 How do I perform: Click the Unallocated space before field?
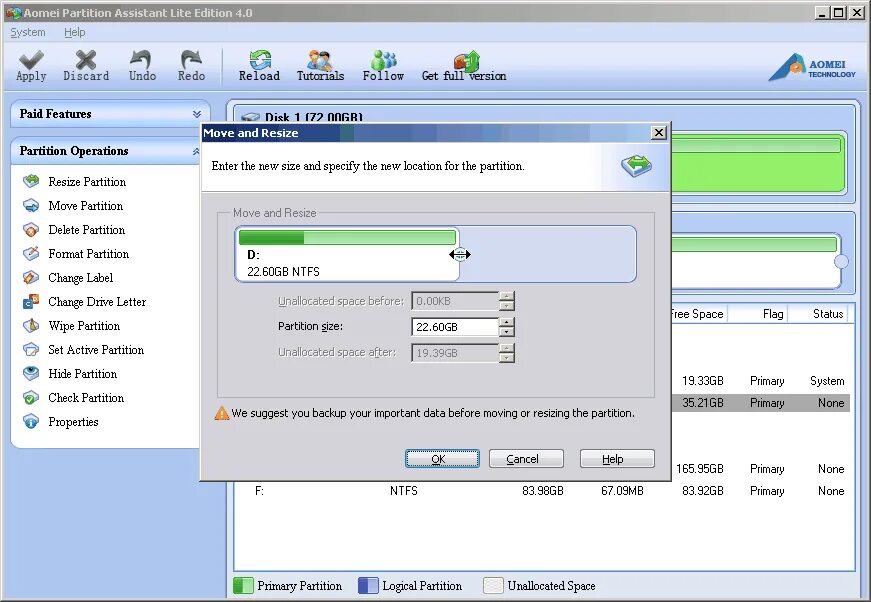(x=455, y=301)
